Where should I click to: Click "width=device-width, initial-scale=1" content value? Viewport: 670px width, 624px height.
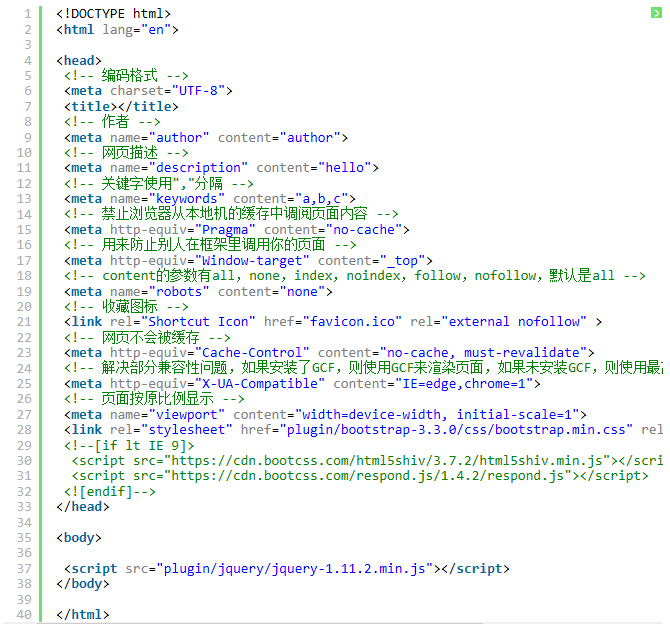point(437,415)
